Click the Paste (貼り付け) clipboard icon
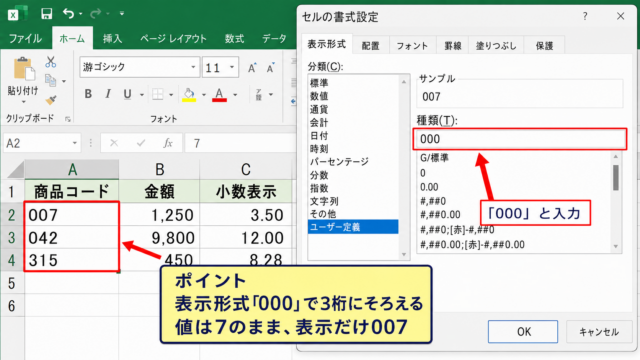 (24, 69)
